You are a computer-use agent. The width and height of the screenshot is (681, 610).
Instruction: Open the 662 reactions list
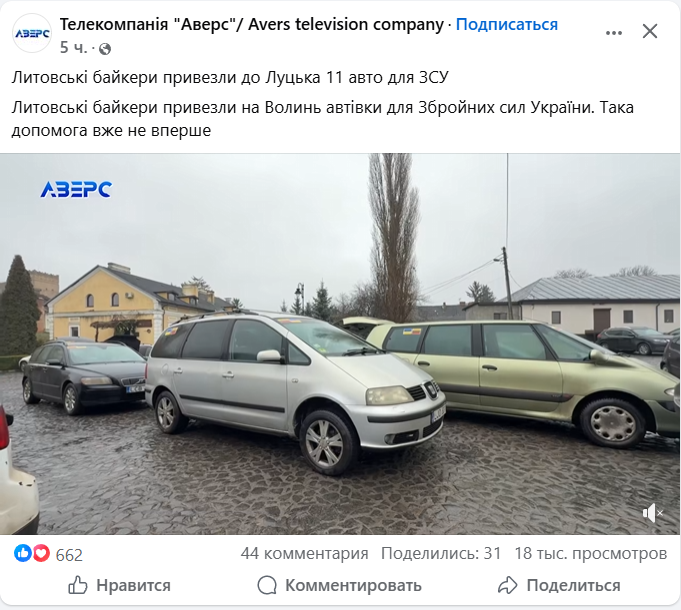[69, 554]
